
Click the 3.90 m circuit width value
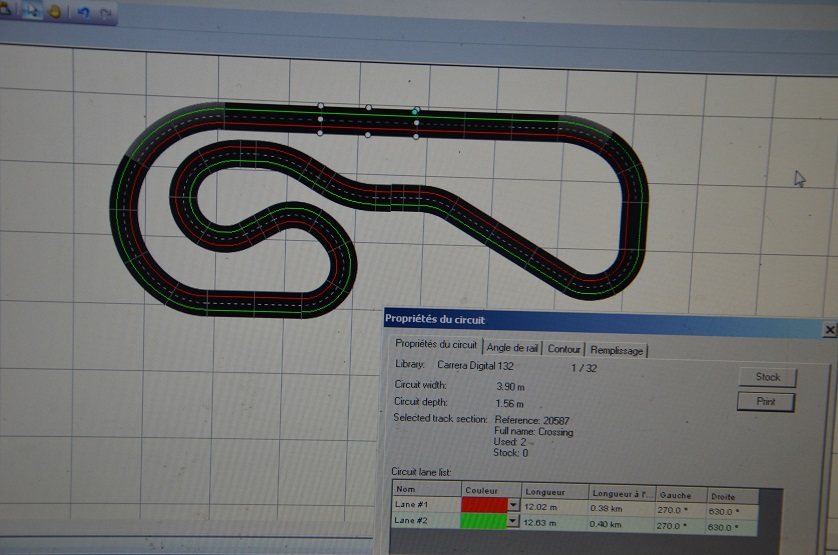point(510,387)
